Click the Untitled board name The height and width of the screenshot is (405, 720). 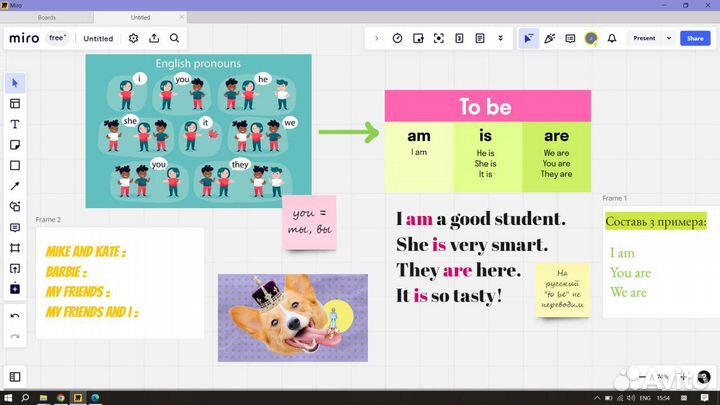[x=98, y=38]
